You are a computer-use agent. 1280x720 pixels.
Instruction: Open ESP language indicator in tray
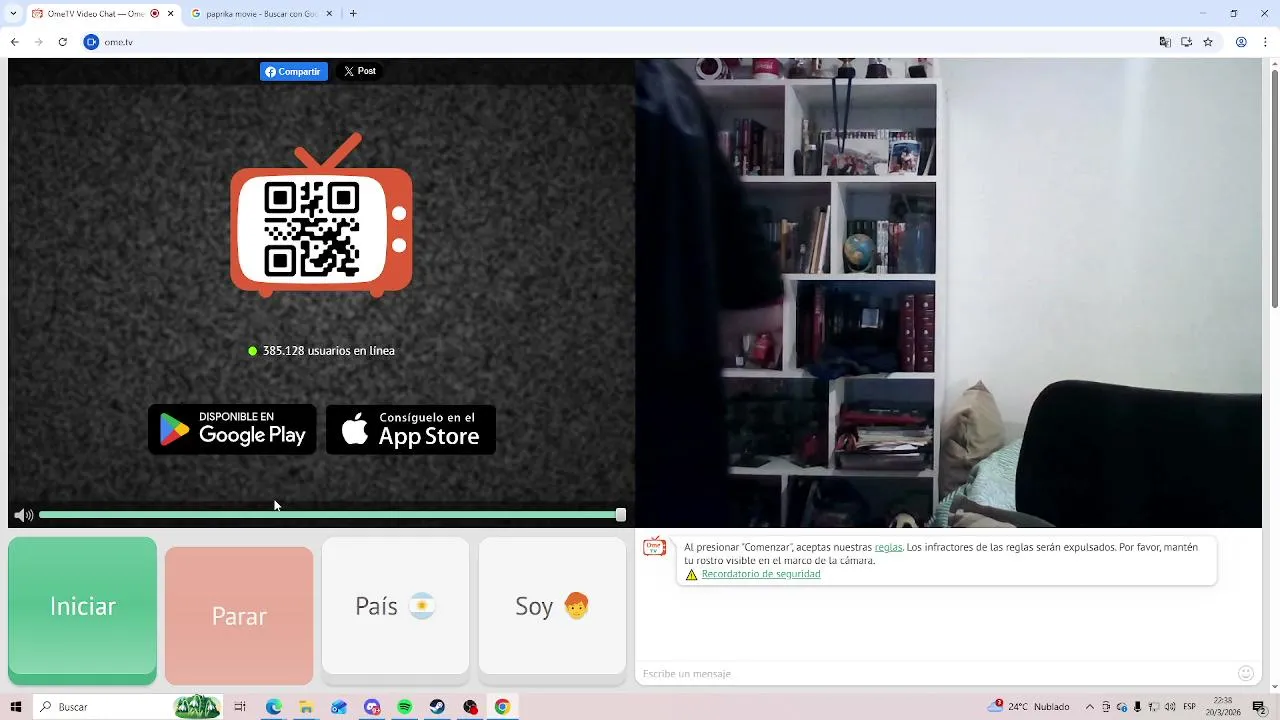click(1190, 707)
